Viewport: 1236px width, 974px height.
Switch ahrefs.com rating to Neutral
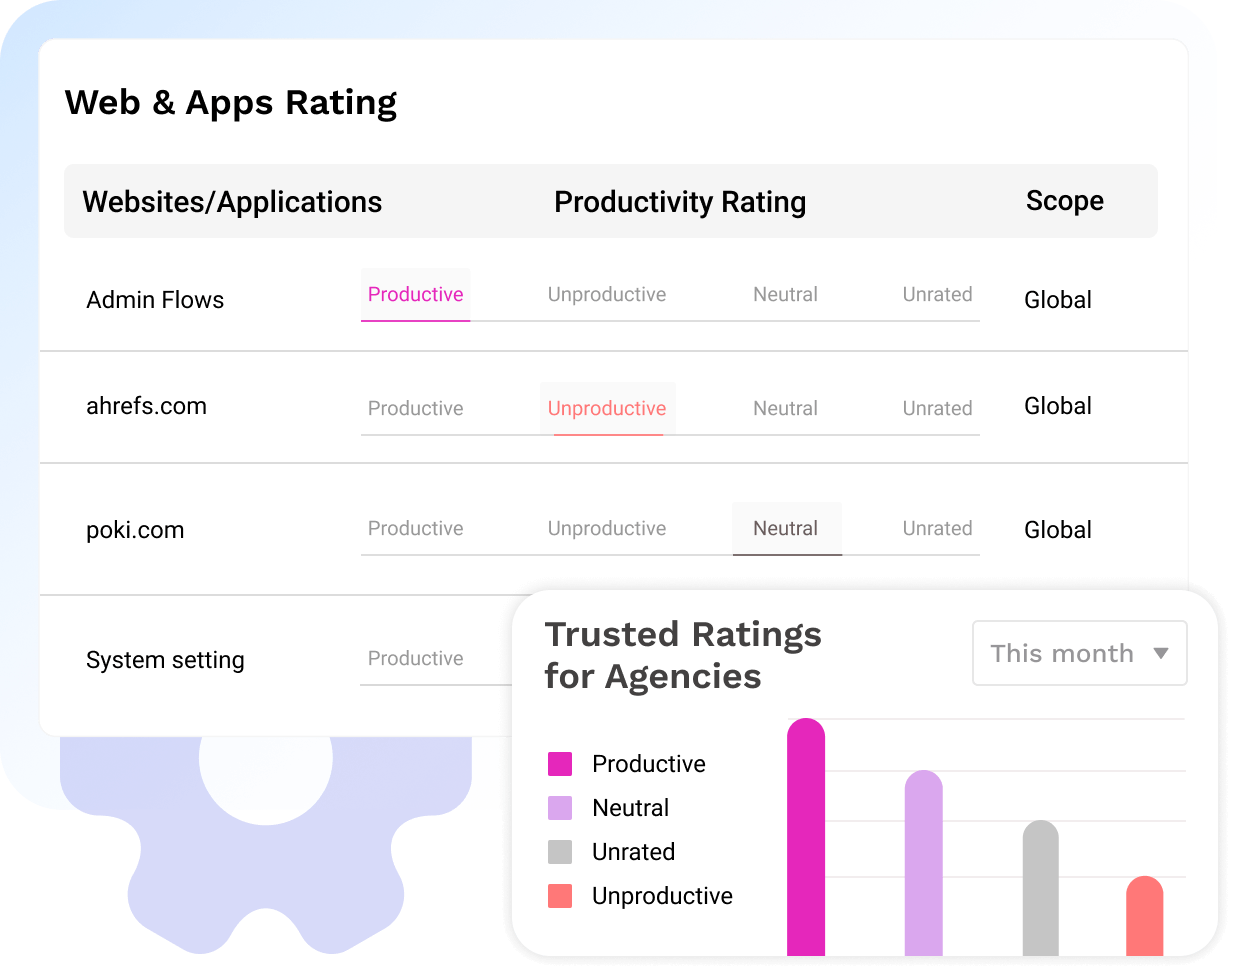(786, 408)
